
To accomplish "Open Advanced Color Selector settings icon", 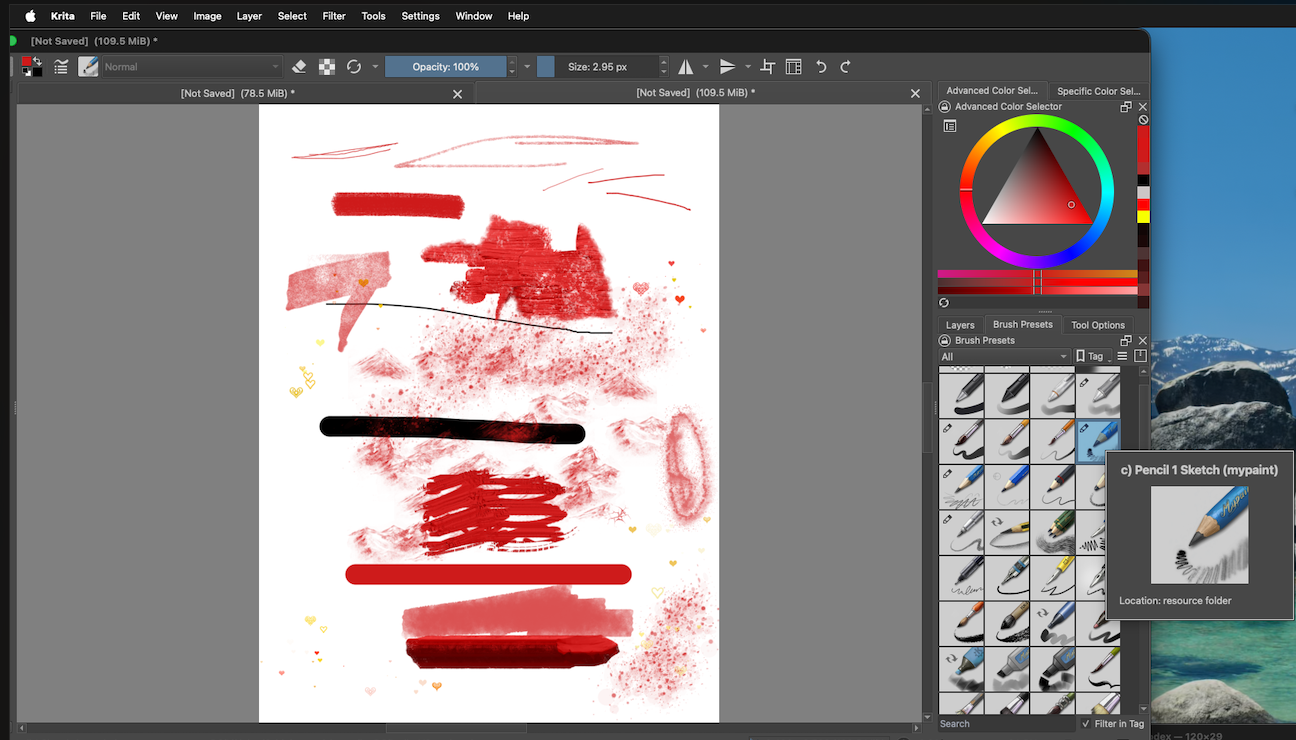I will pyautogui.click(x=950, y=126).
